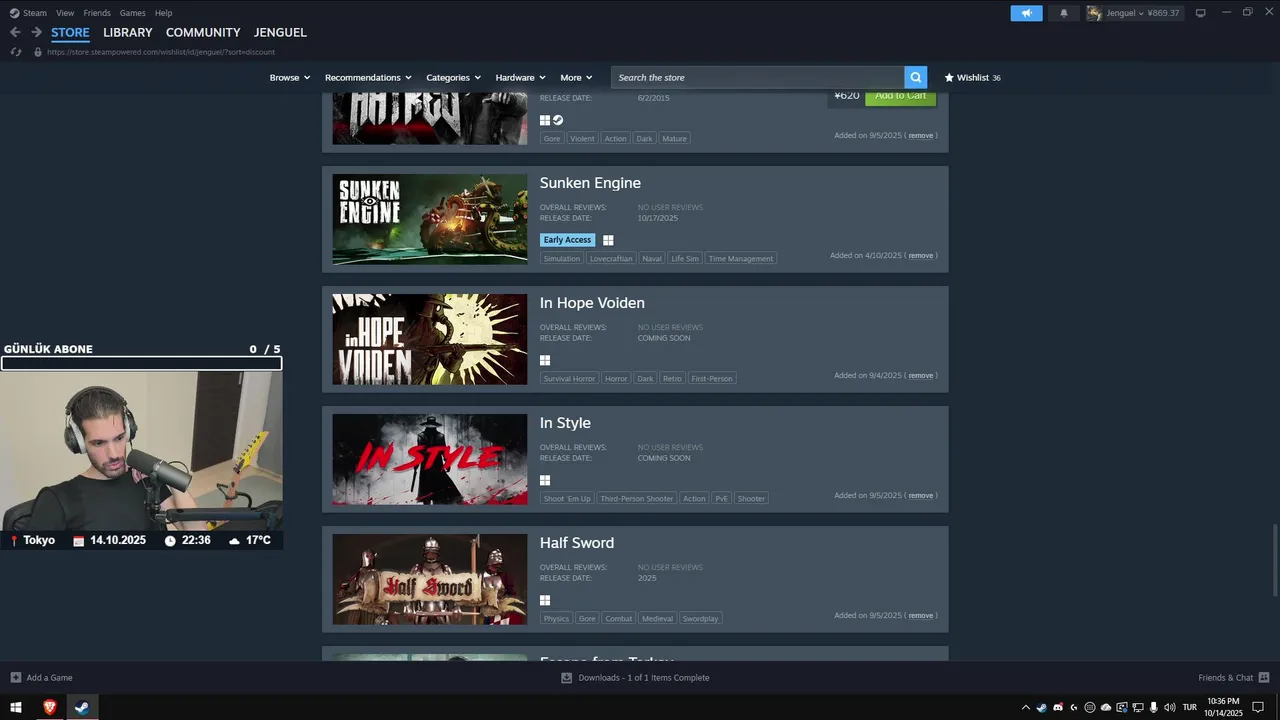Open the Friends menu

point(97,13)
